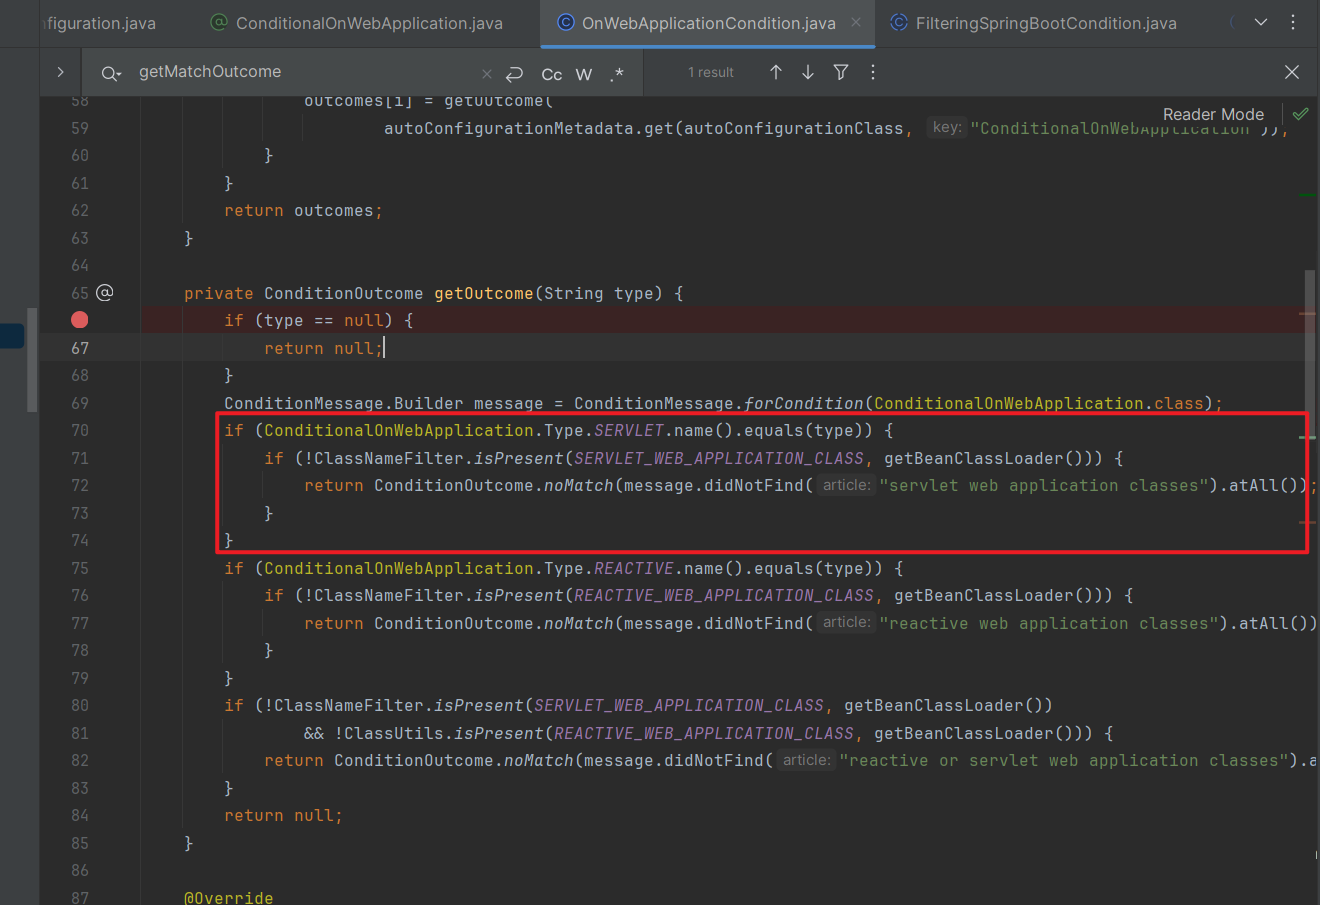The width and height of the screenshot is (1320, 905).
Task: Open more search options menu
Action: tap(873, 72)
